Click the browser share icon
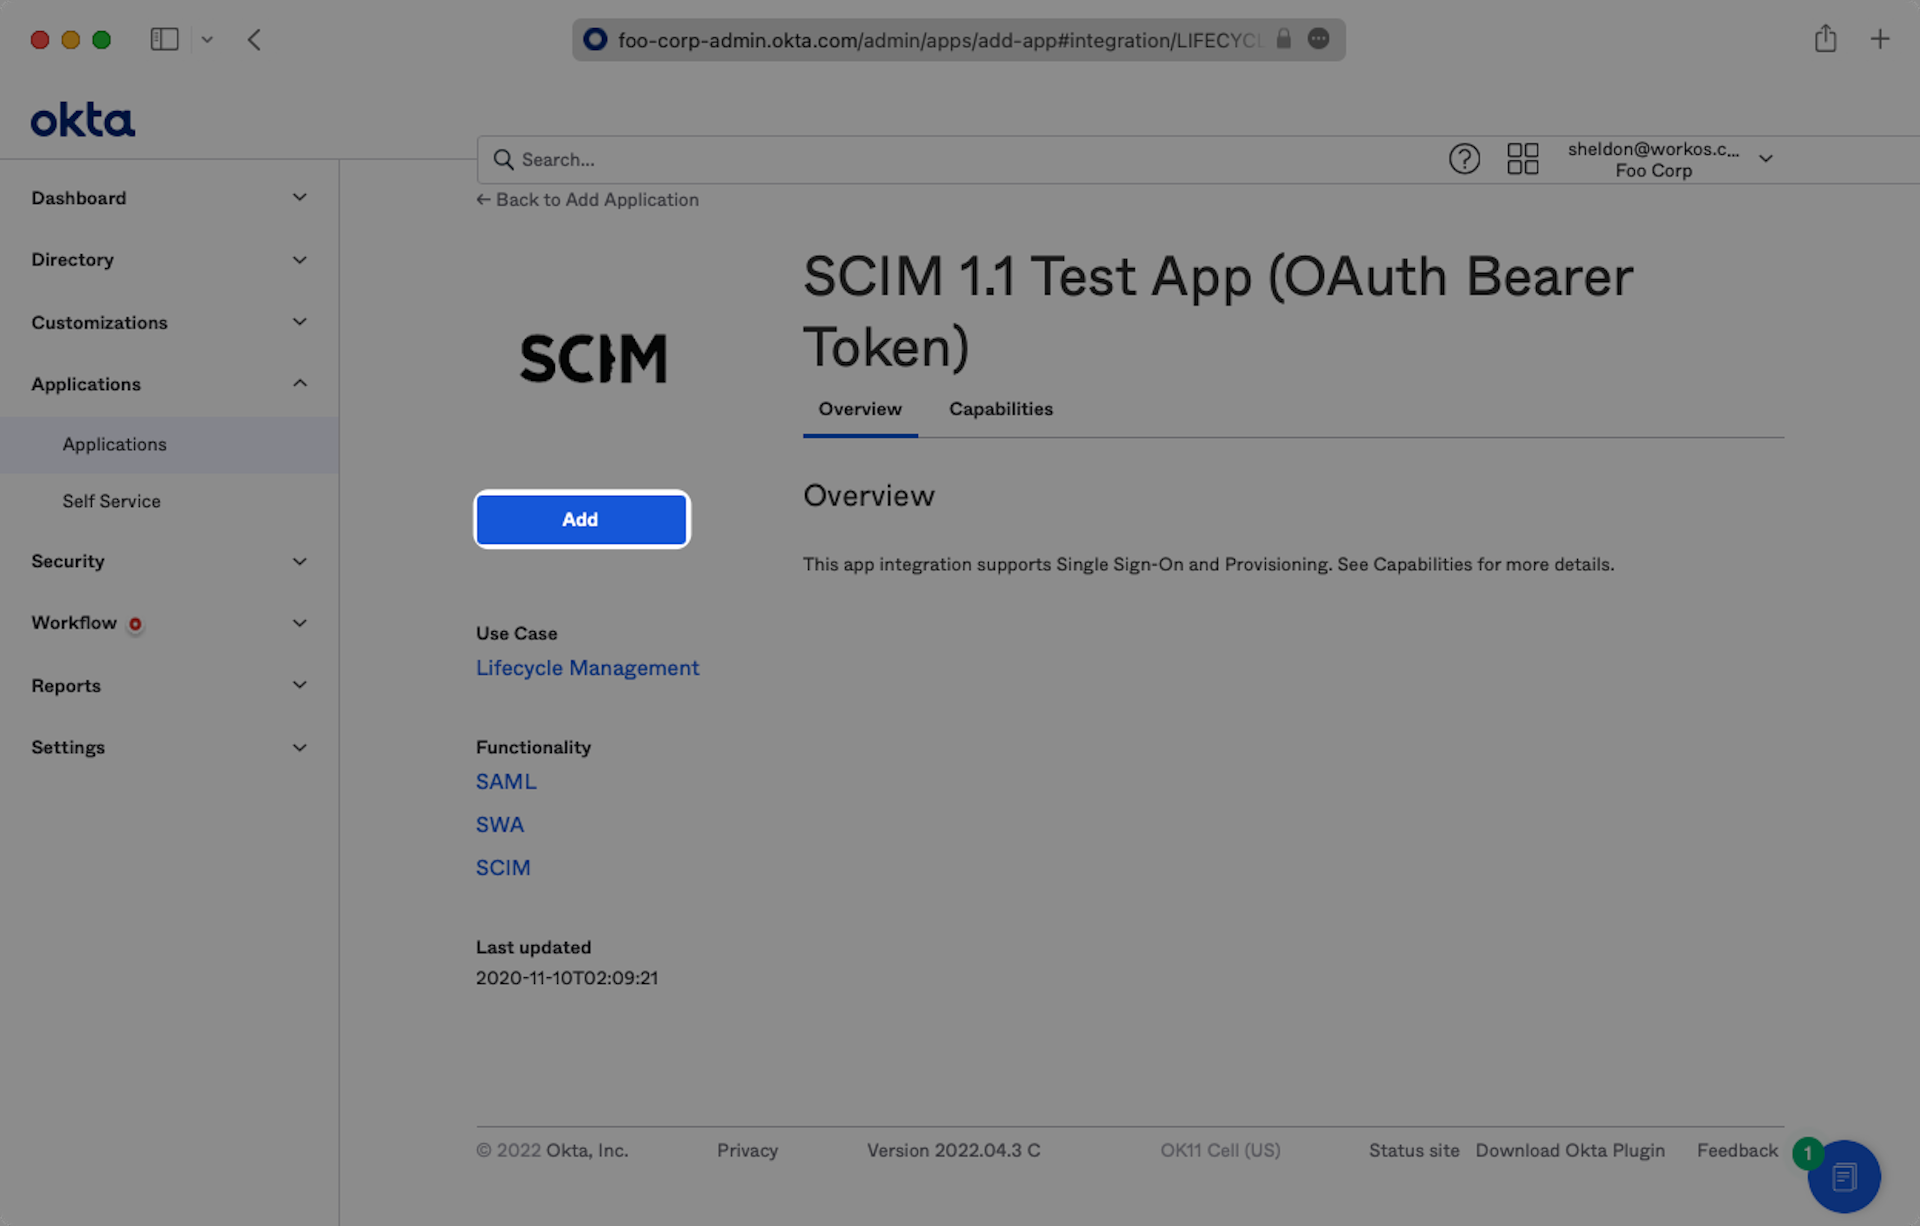Screen dimensions: 1920x1226 click(x=1825, y=40)
